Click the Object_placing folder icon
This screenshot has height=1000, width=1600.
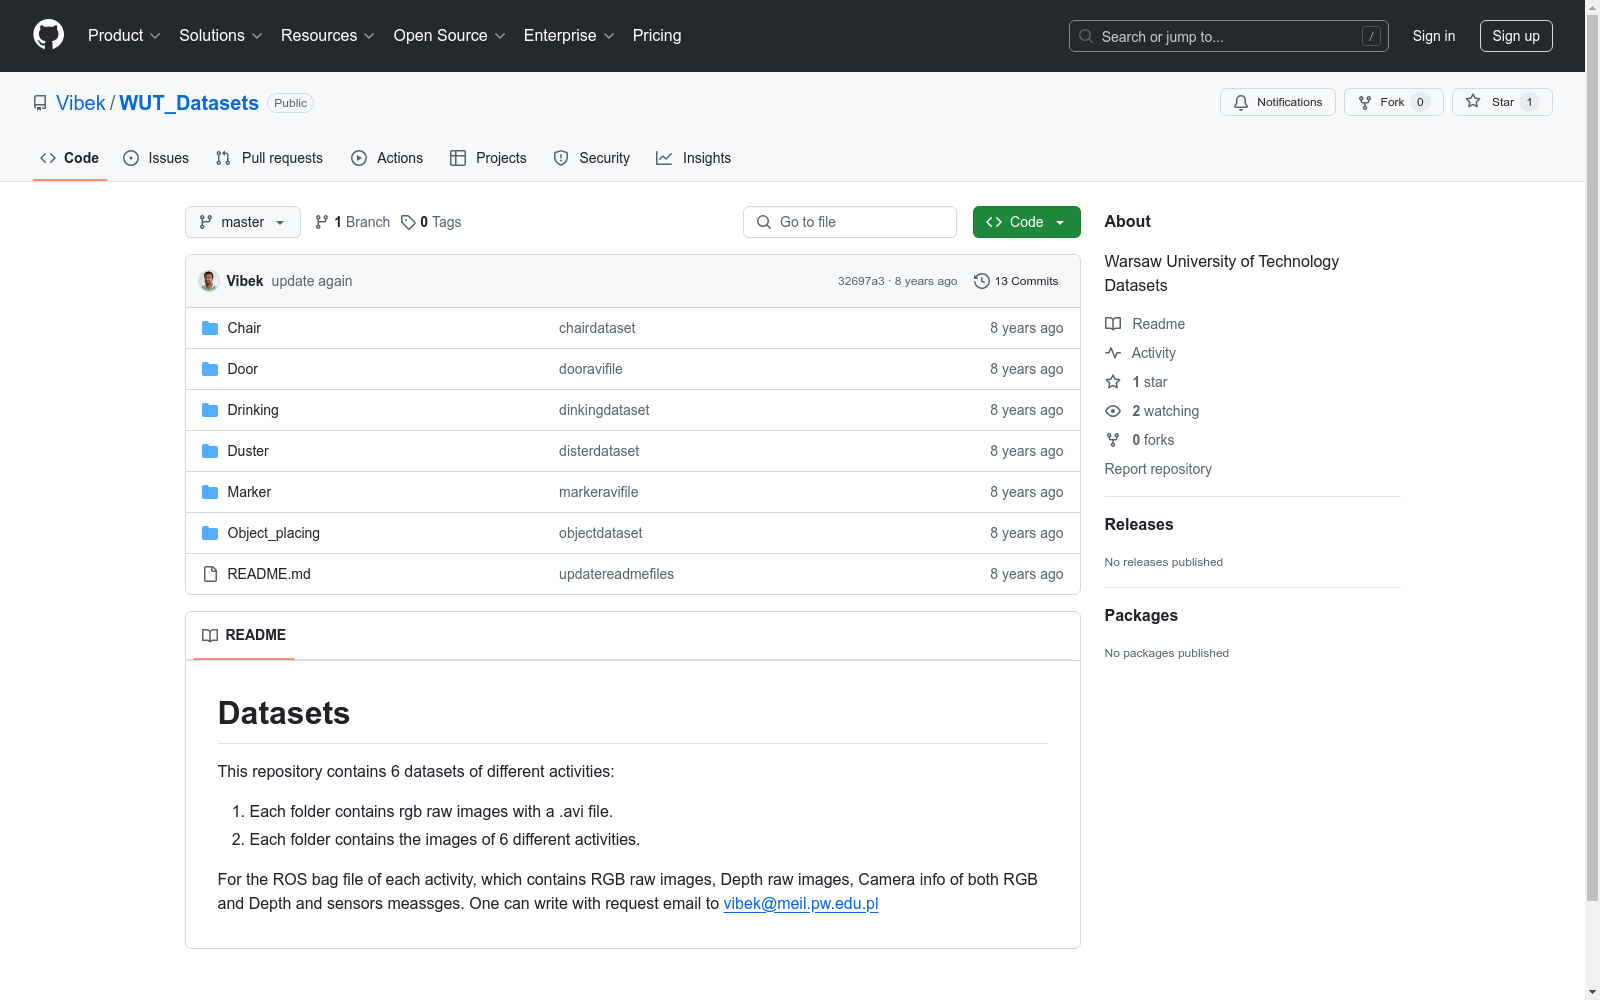[210, 533]
